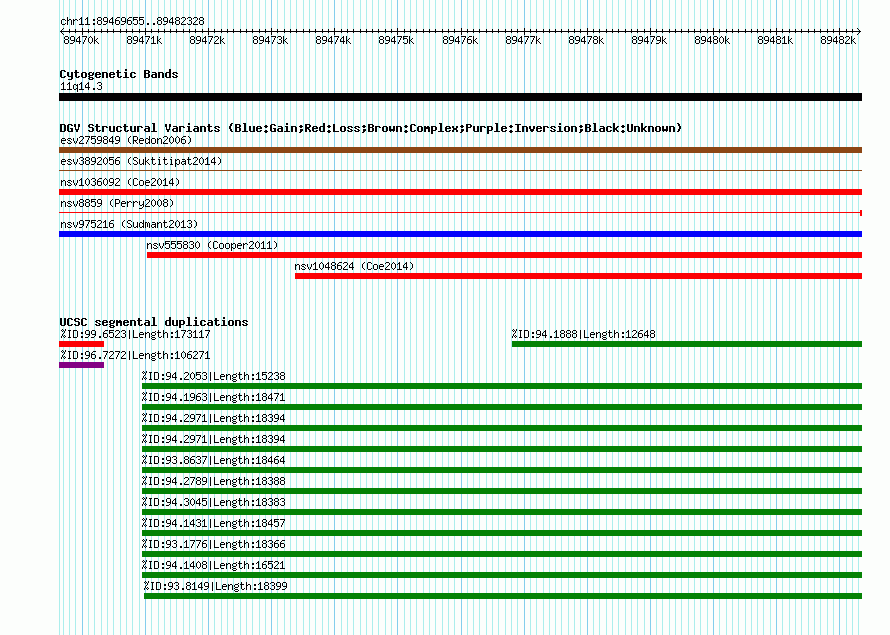Click the %ID:94.2053|Length:15238 duplication label
Image resolution: width=890 pixels, height=635 pixels.
coord(213,376)
